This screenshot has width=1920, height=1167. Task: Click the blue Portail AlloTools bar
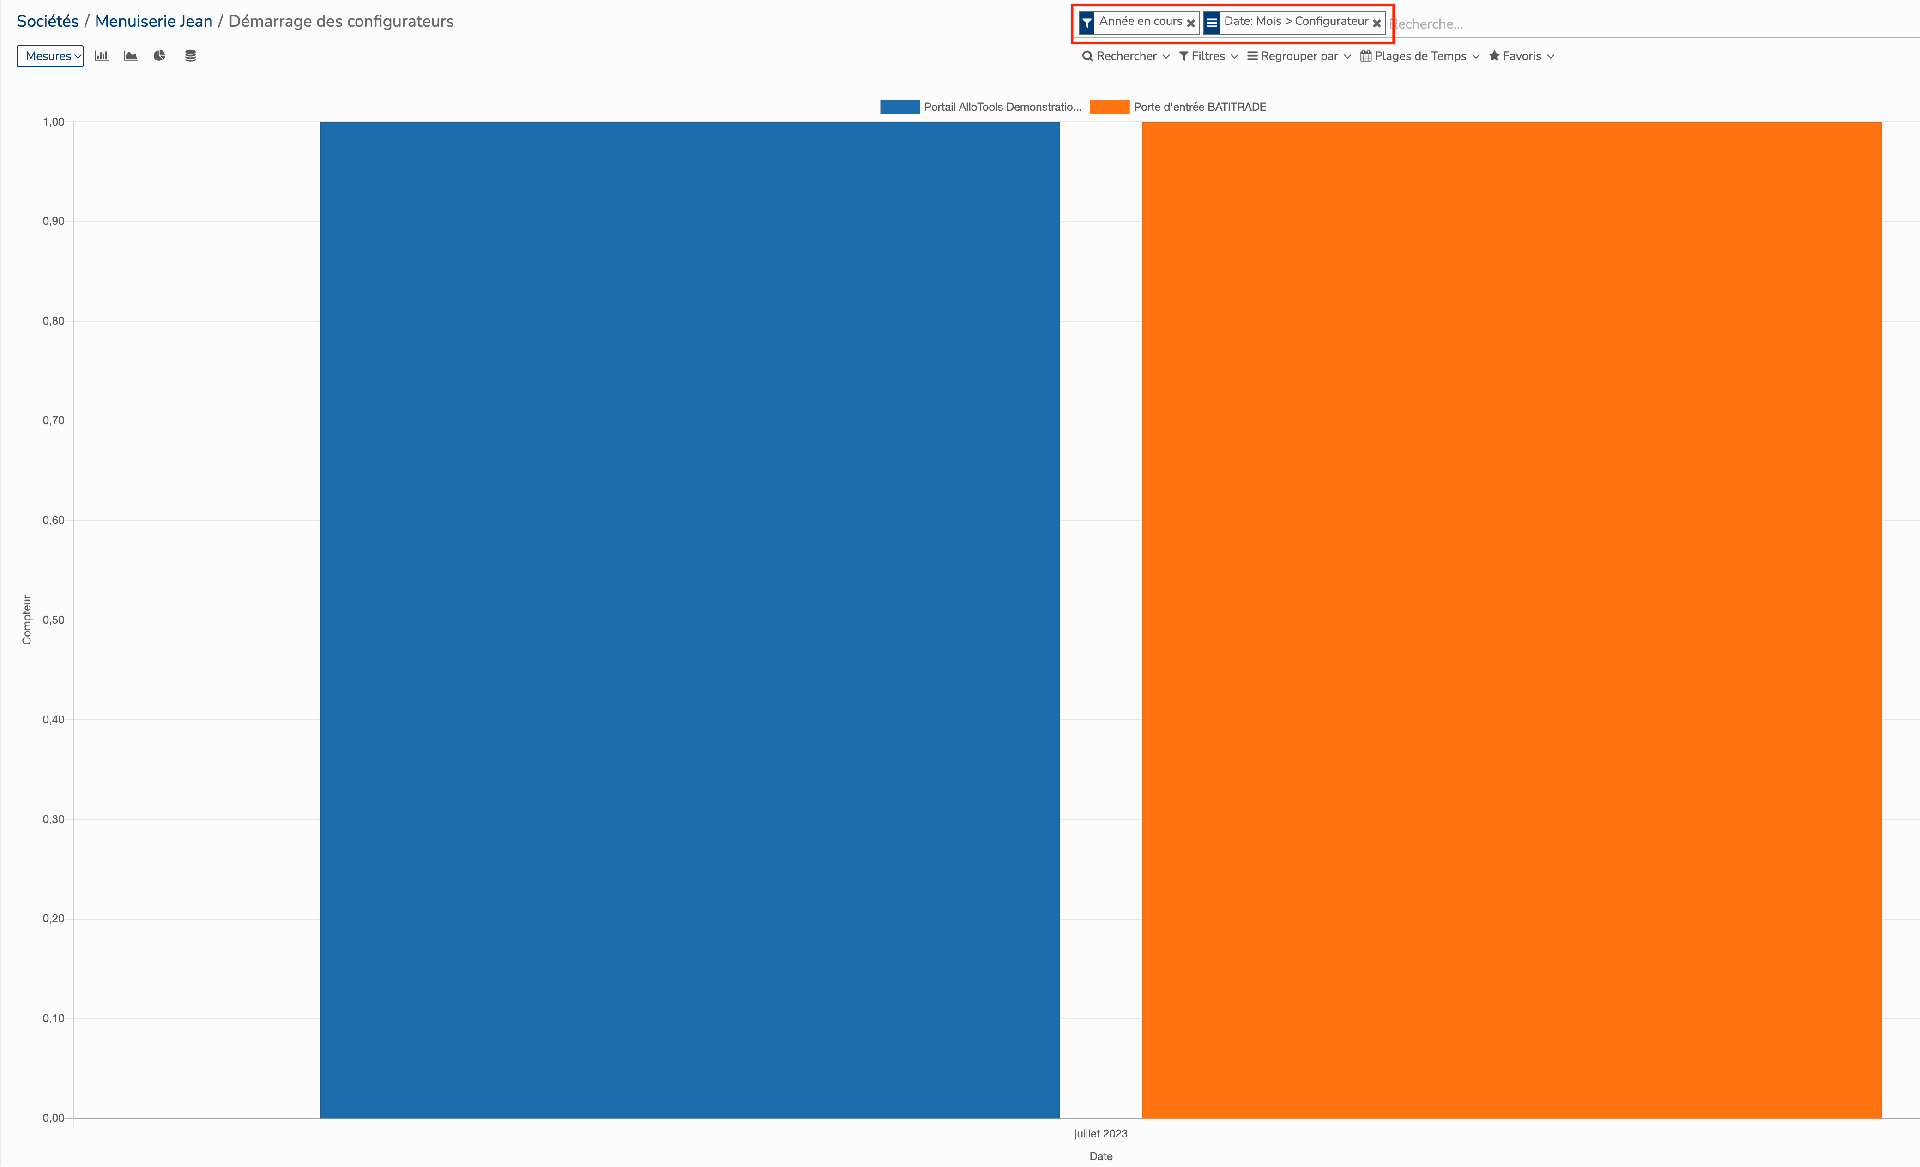tap(690, 620)
